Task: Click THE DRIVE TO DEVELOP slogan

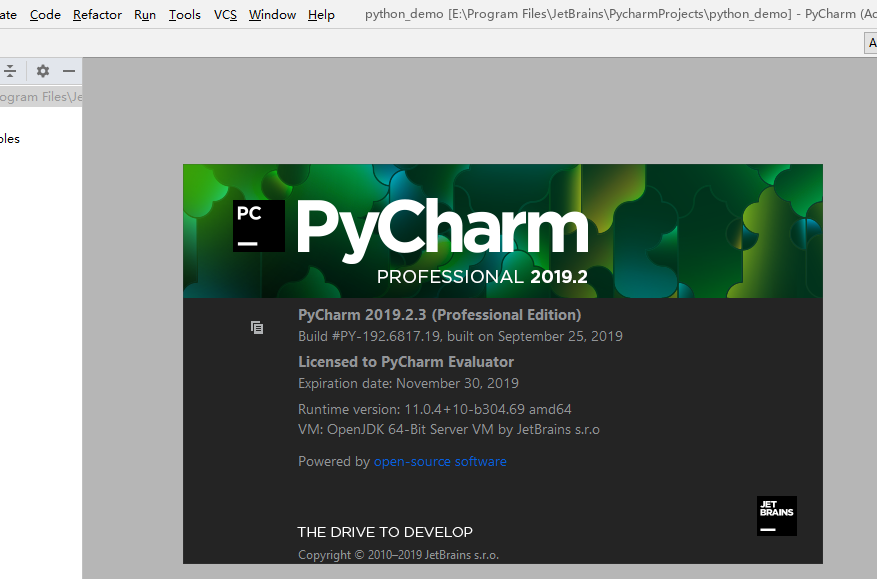Action: tap(385, 532)
